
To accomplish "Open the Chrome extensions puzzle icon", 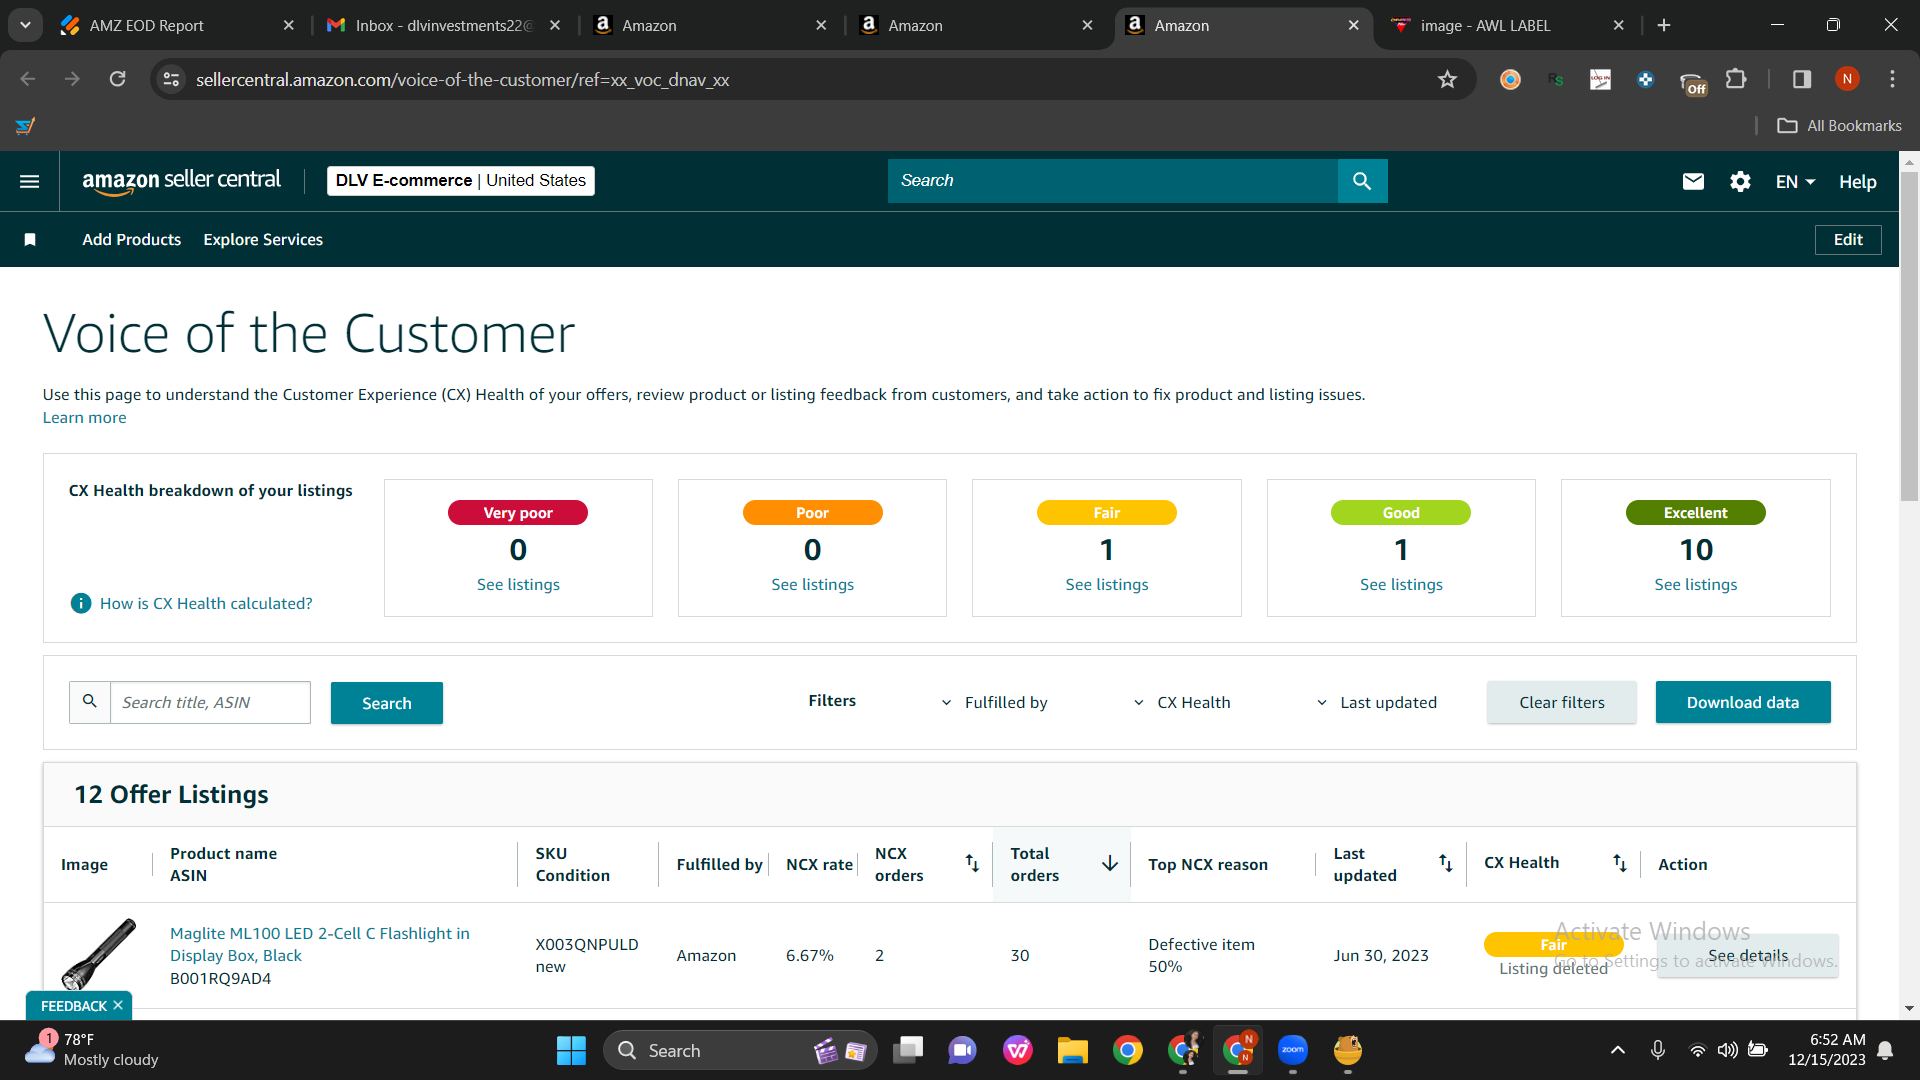I will [1737, 79].
